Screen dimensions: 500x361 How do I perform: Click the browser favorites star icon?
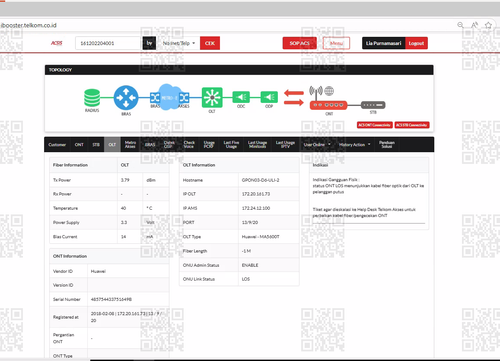tap(488, 25)
